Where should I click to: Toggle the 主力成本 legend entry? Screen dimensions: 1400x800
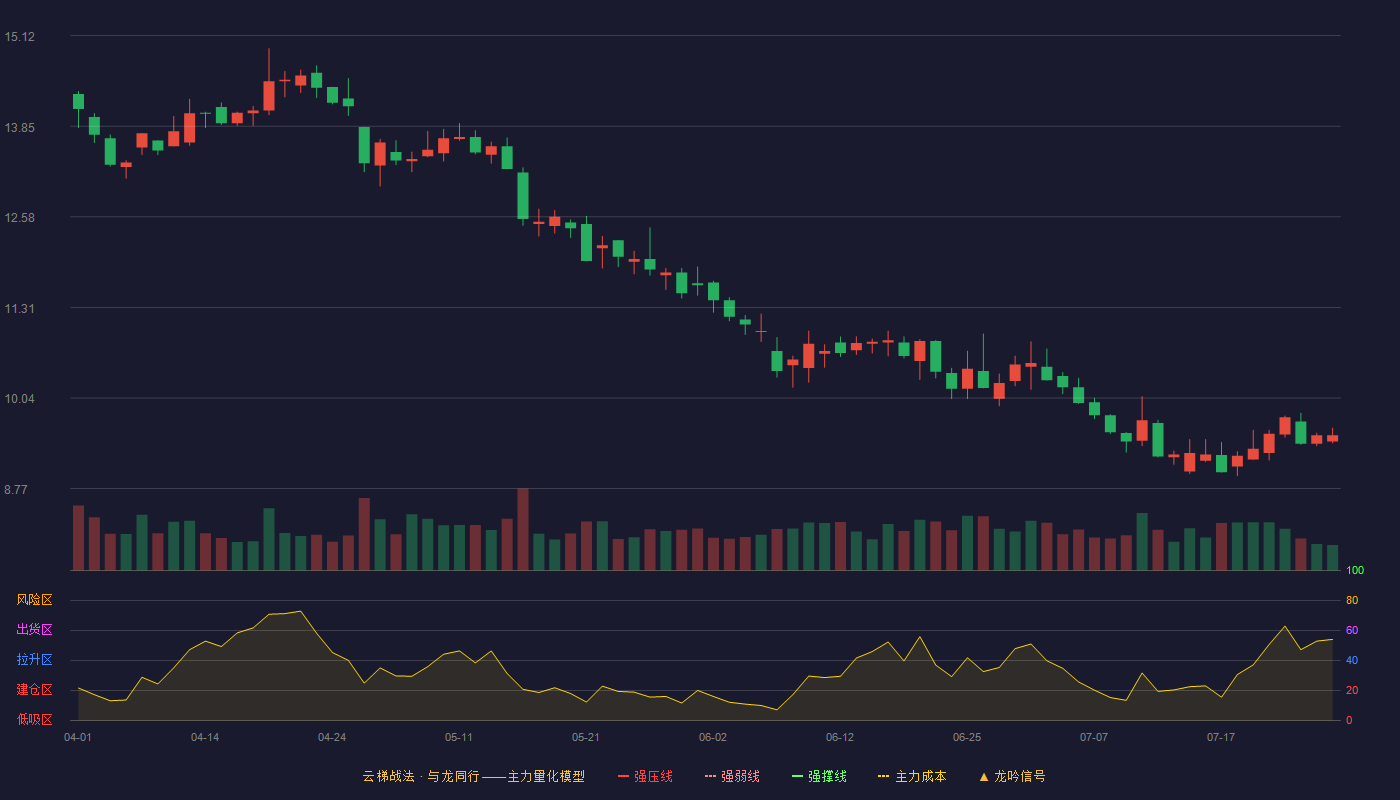[x=912, y=776]
